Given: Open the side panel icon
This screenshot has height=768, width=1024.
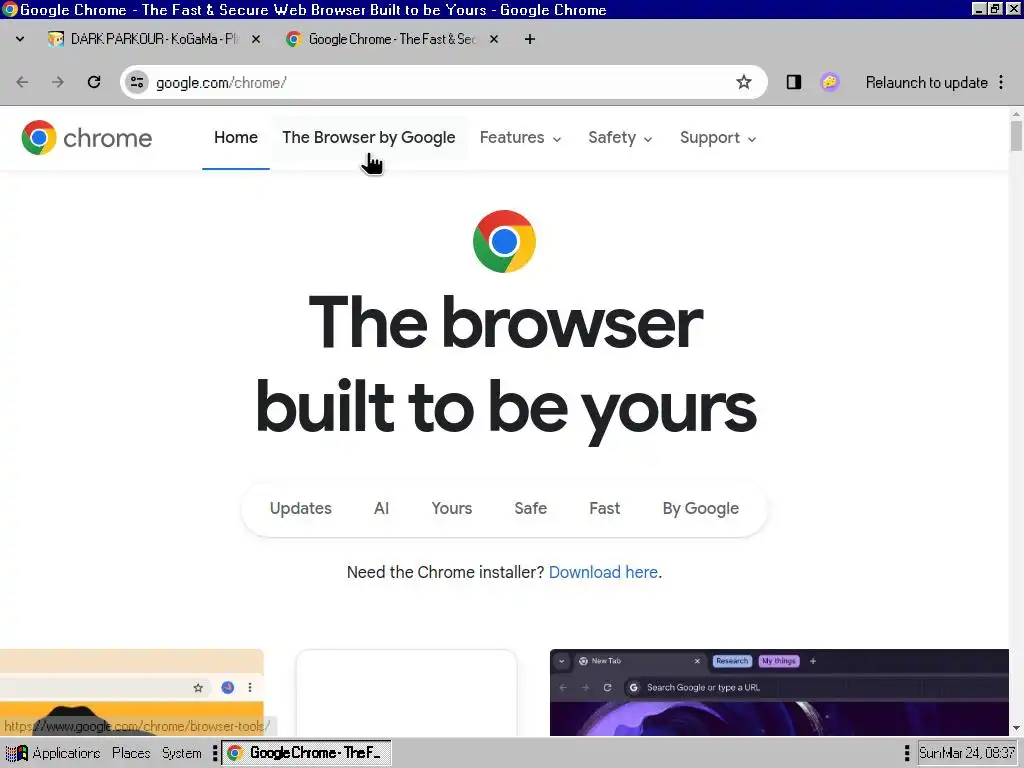Looking at the screenshot, I should pyautogui.click(x=793, y=82).
